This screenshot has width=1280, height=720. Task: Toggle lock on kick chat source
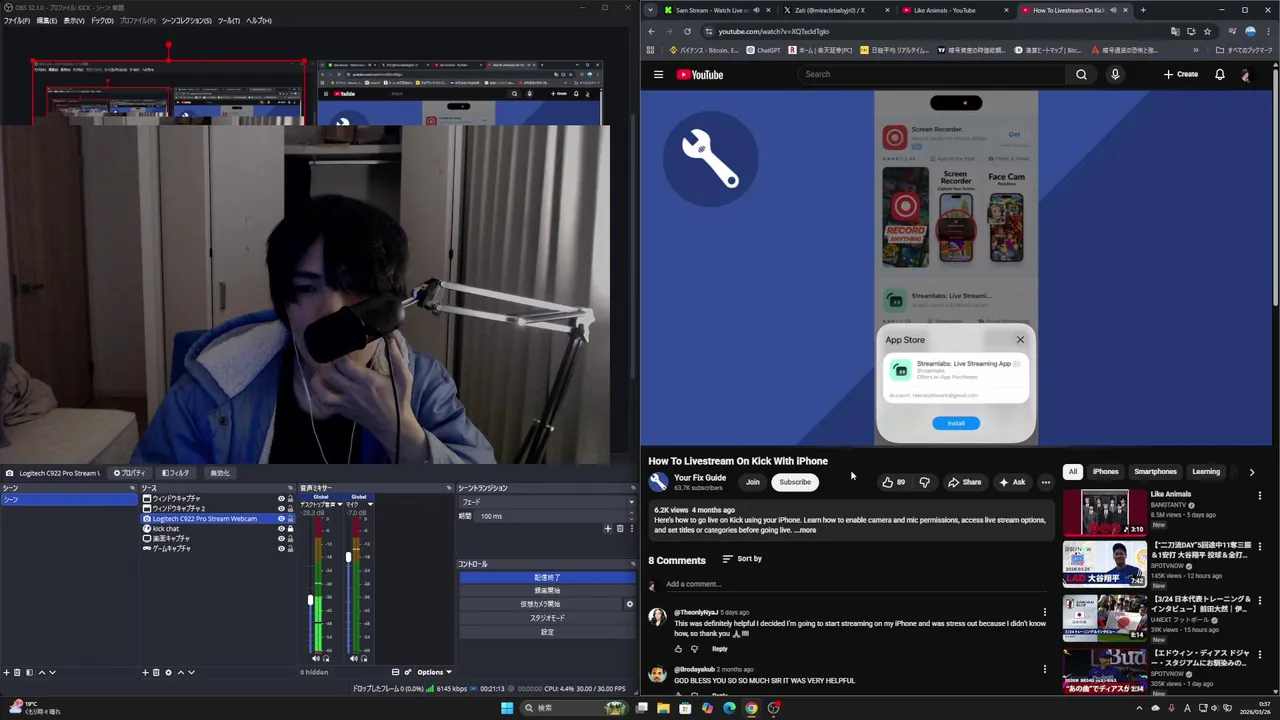click(x=290, y=528)
